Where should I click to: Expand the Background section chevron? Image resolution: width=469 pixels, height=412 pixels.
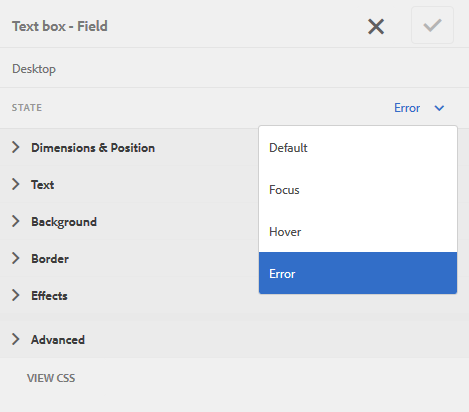[15, 221]
